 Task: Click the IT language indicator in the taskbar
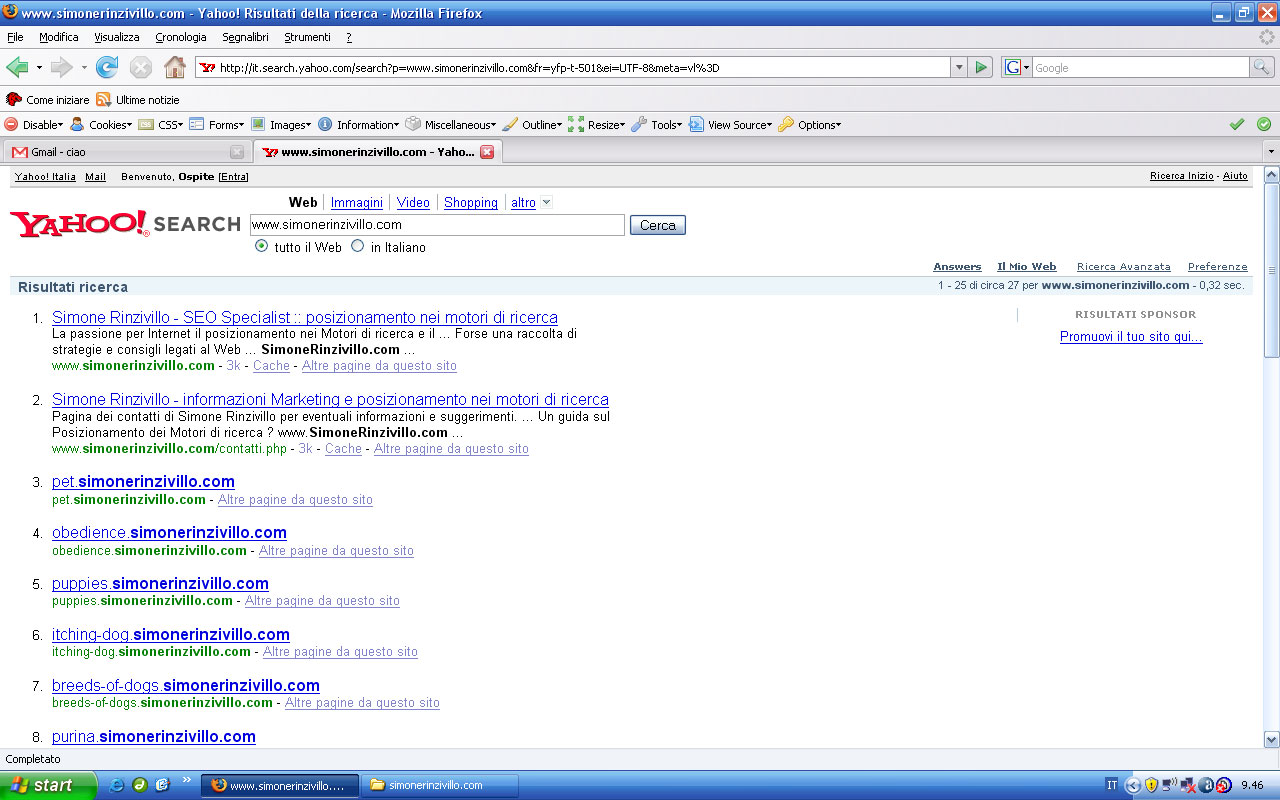1112,785
